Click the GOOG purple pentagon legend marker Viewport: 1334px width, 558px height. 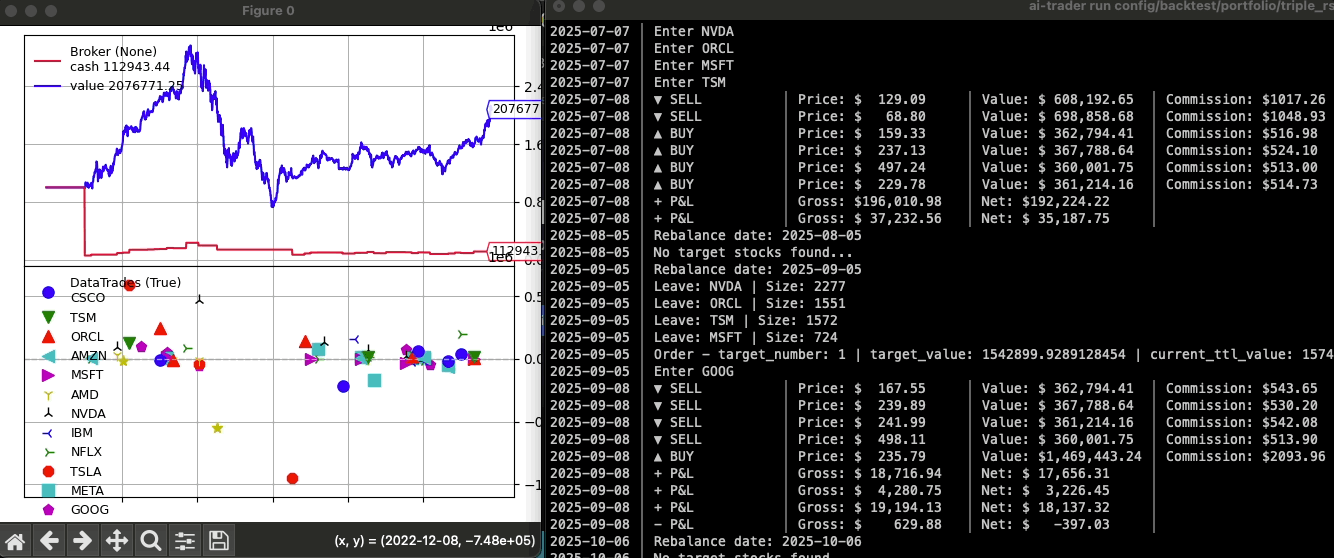click(x=48, y=509)
